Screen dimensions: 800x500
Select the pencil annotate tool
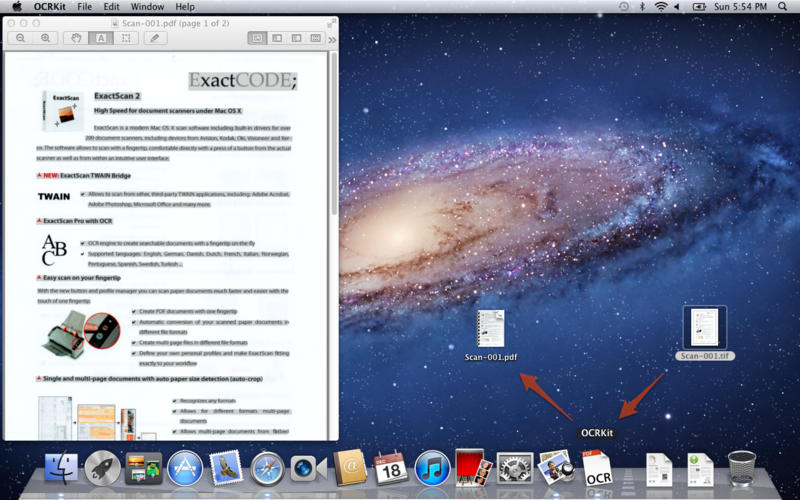[154, 38]
